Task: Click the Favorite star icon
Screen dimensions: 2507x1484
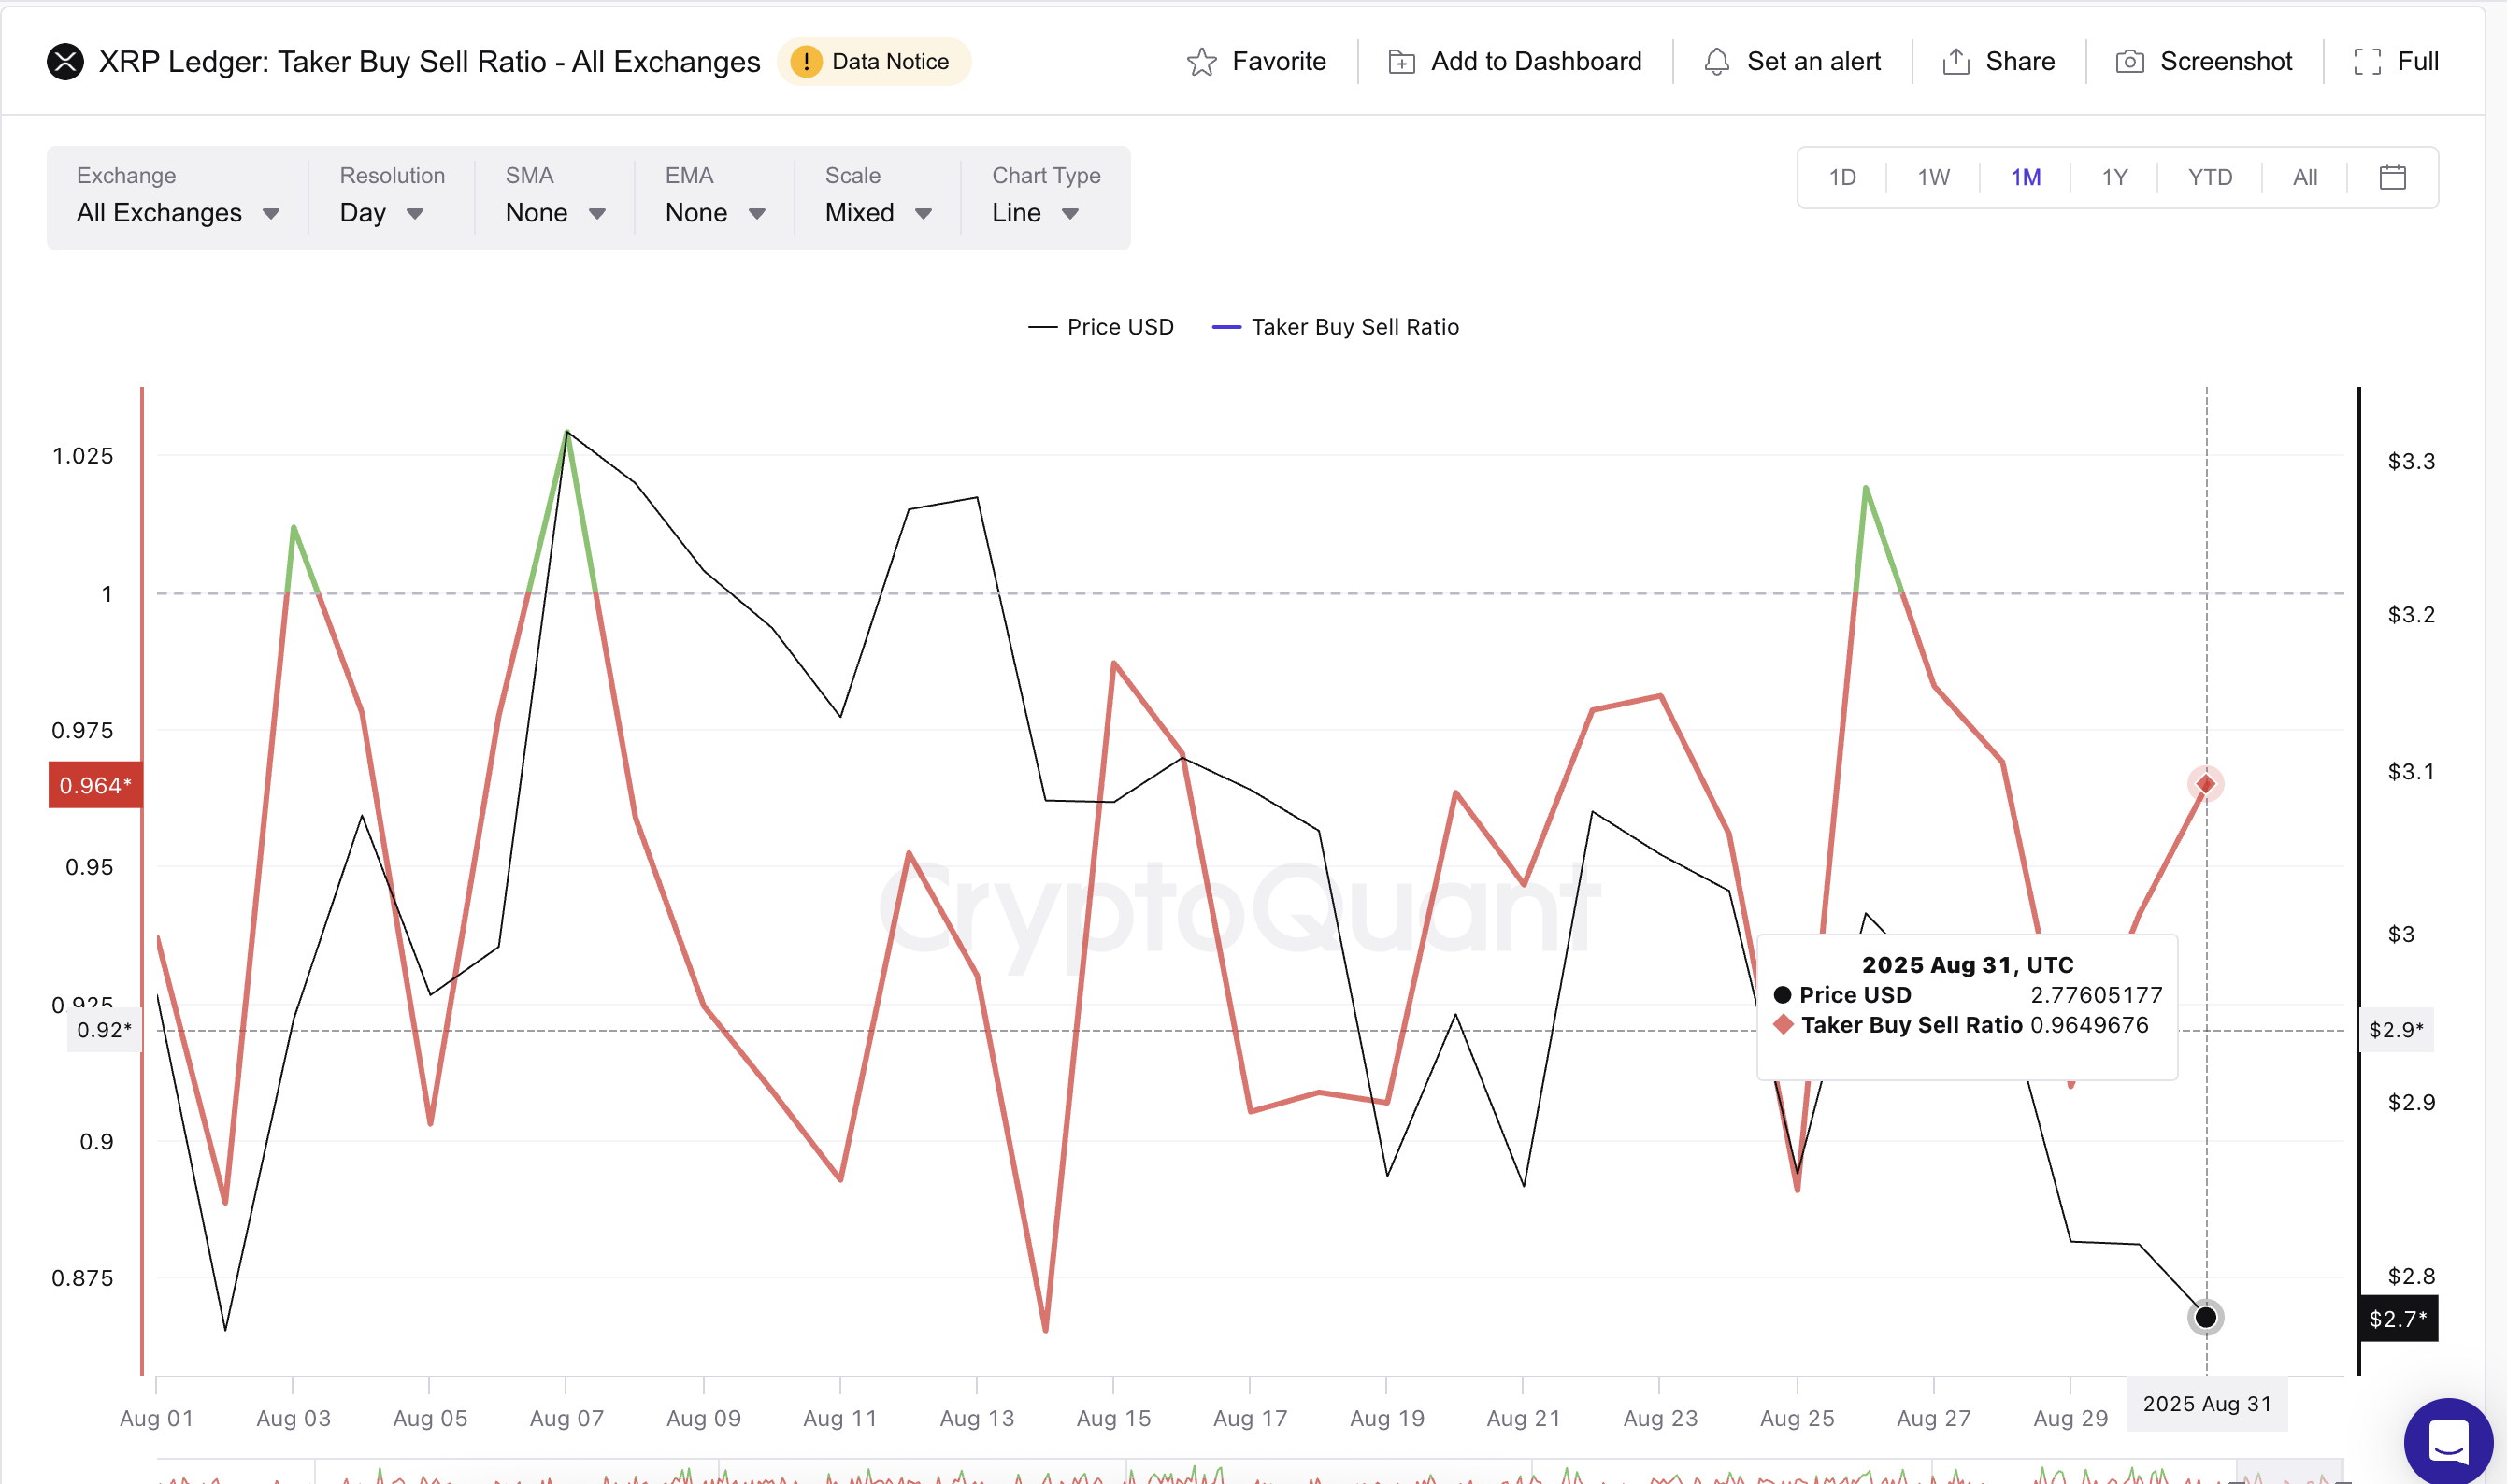Action: pyautogui.click(x=1204, y=61)
